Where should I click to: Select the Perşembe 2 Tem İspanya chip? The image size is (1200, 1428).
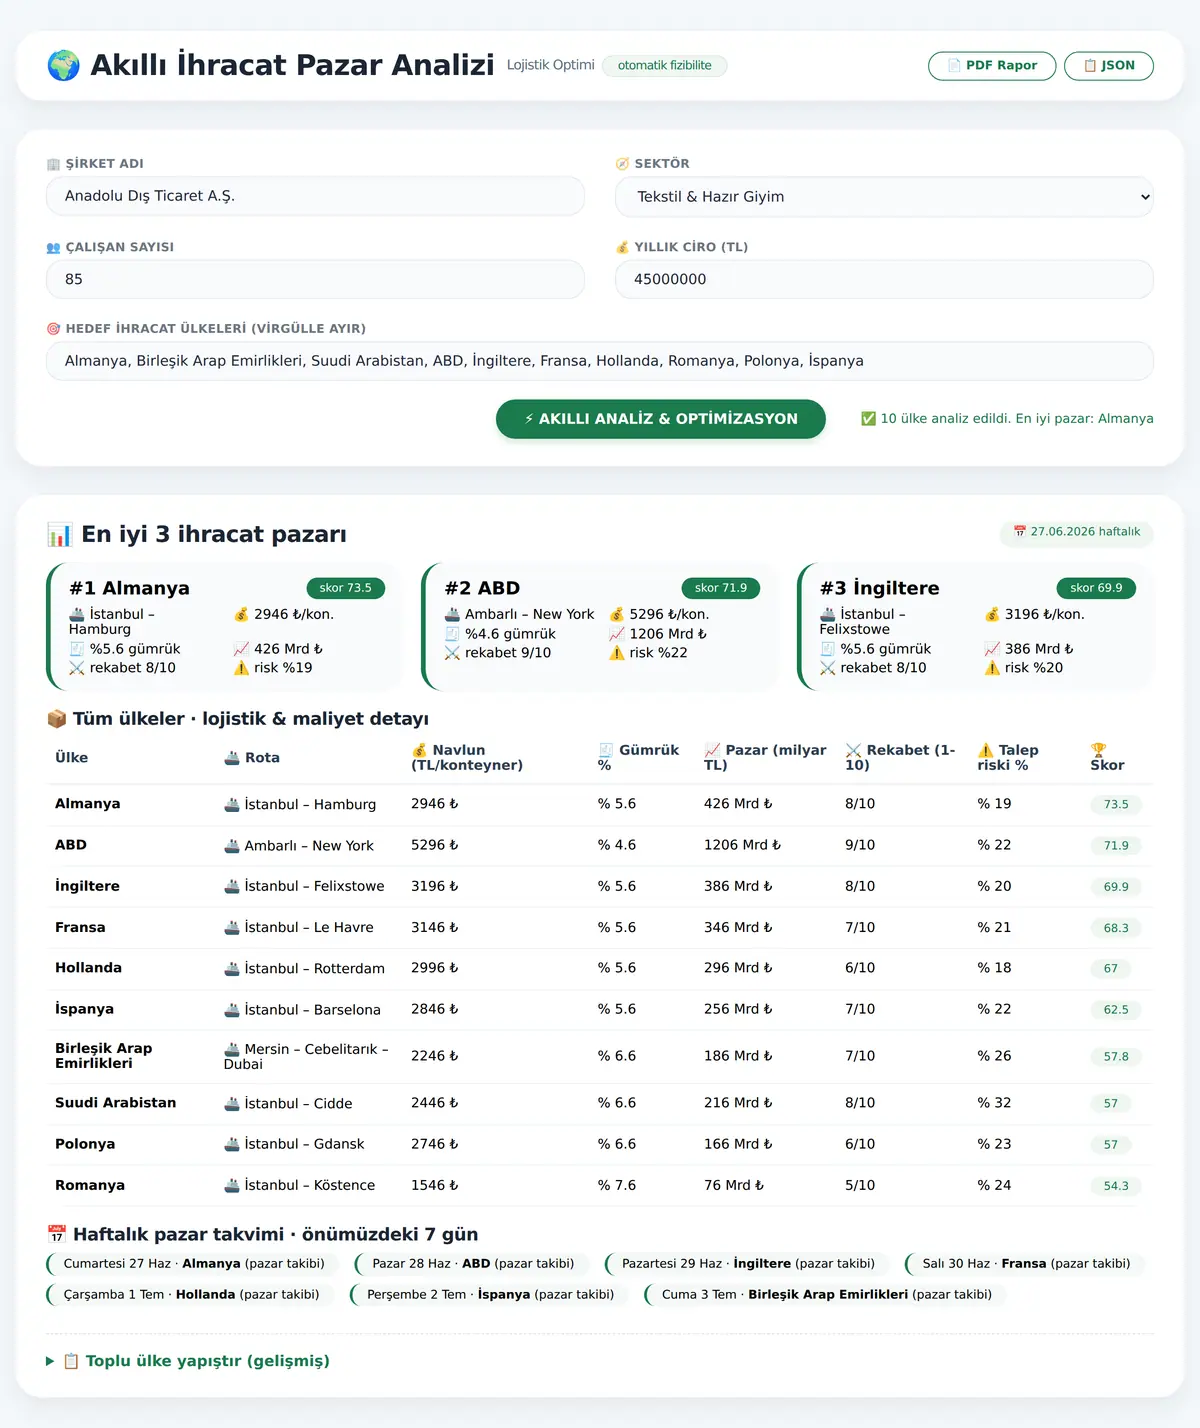point(490,1295)
